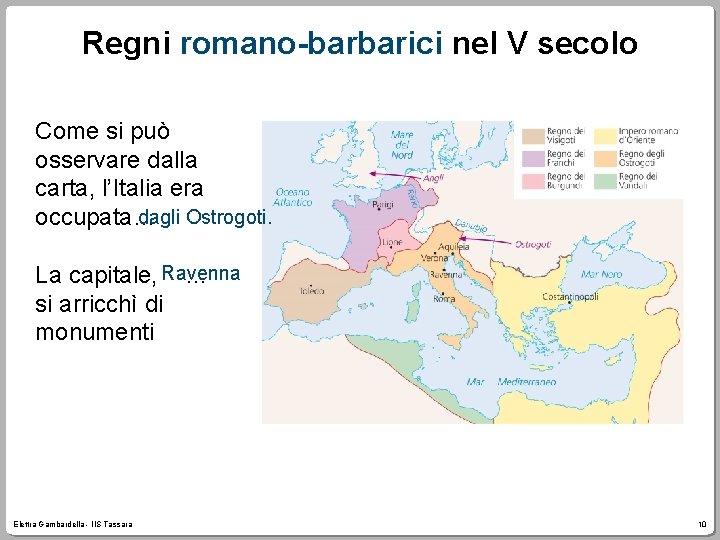
Task: Click the 'Parigi' city label on map
Action: (382, 204)
